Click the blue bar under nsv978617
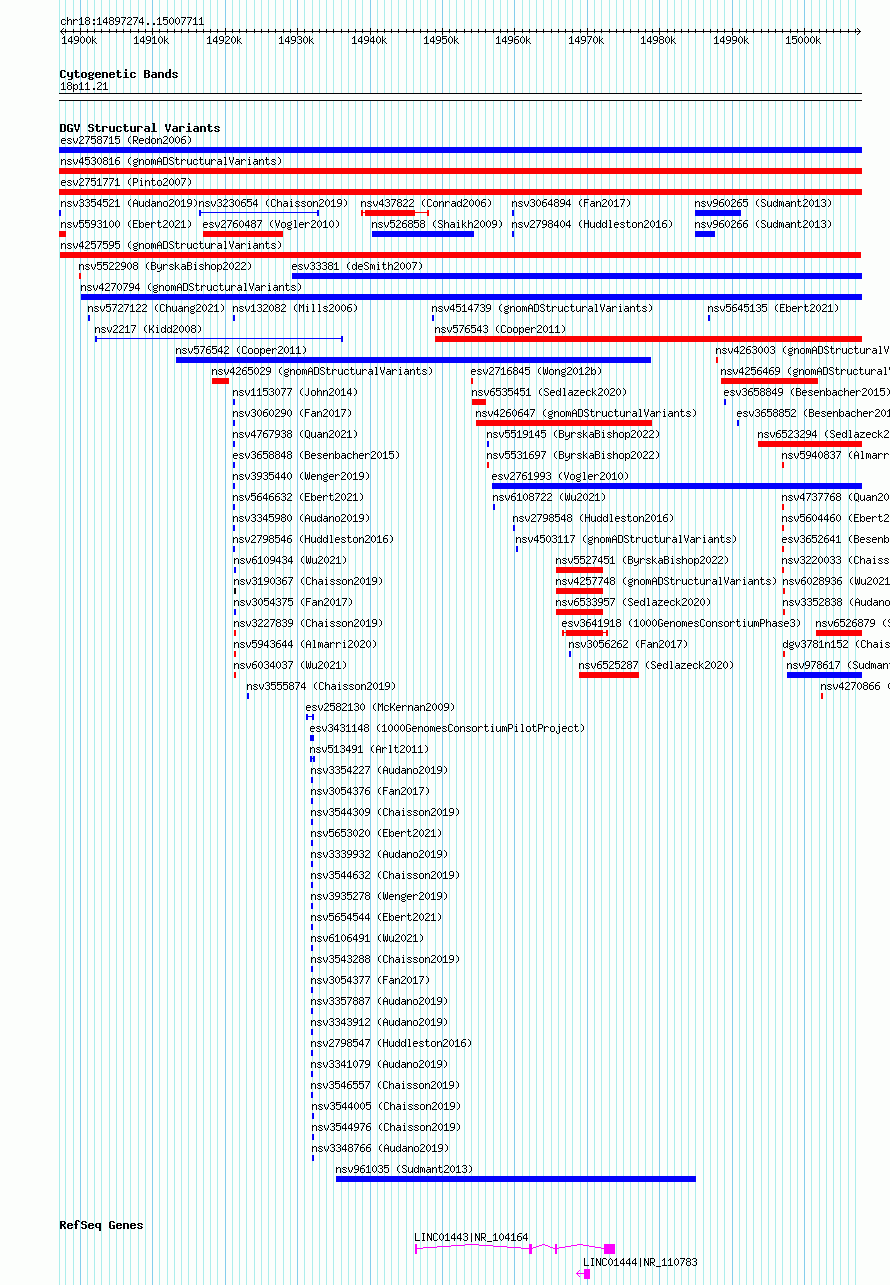Image resolution: width=890 pixels, height=1285 pixels. [x=824, y=675]
